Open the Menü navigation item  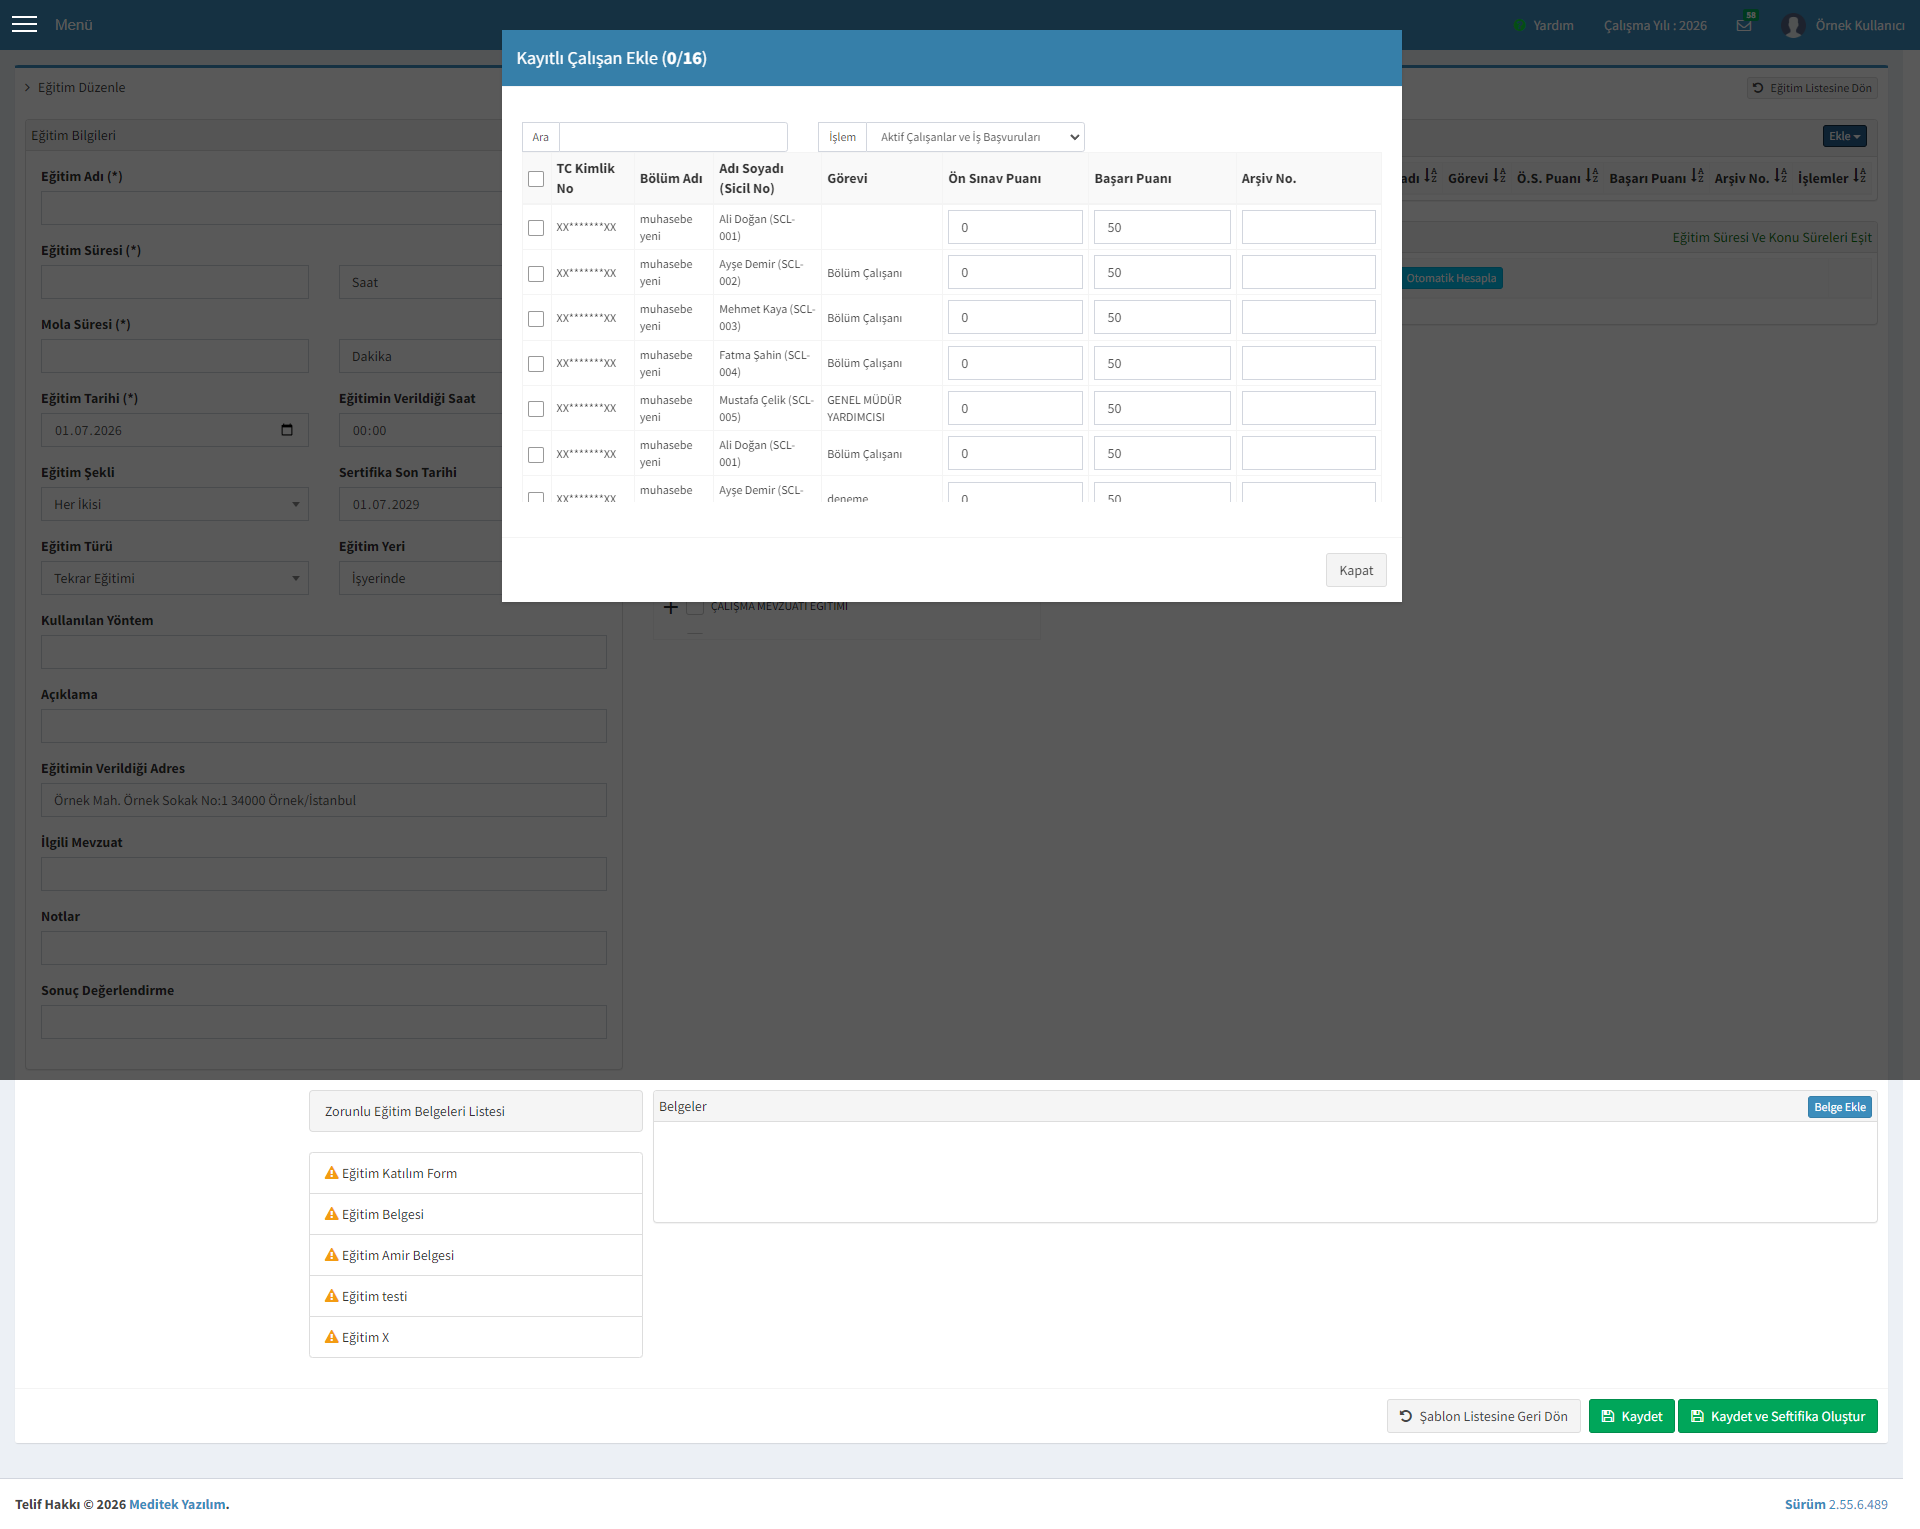pos(73,25)
